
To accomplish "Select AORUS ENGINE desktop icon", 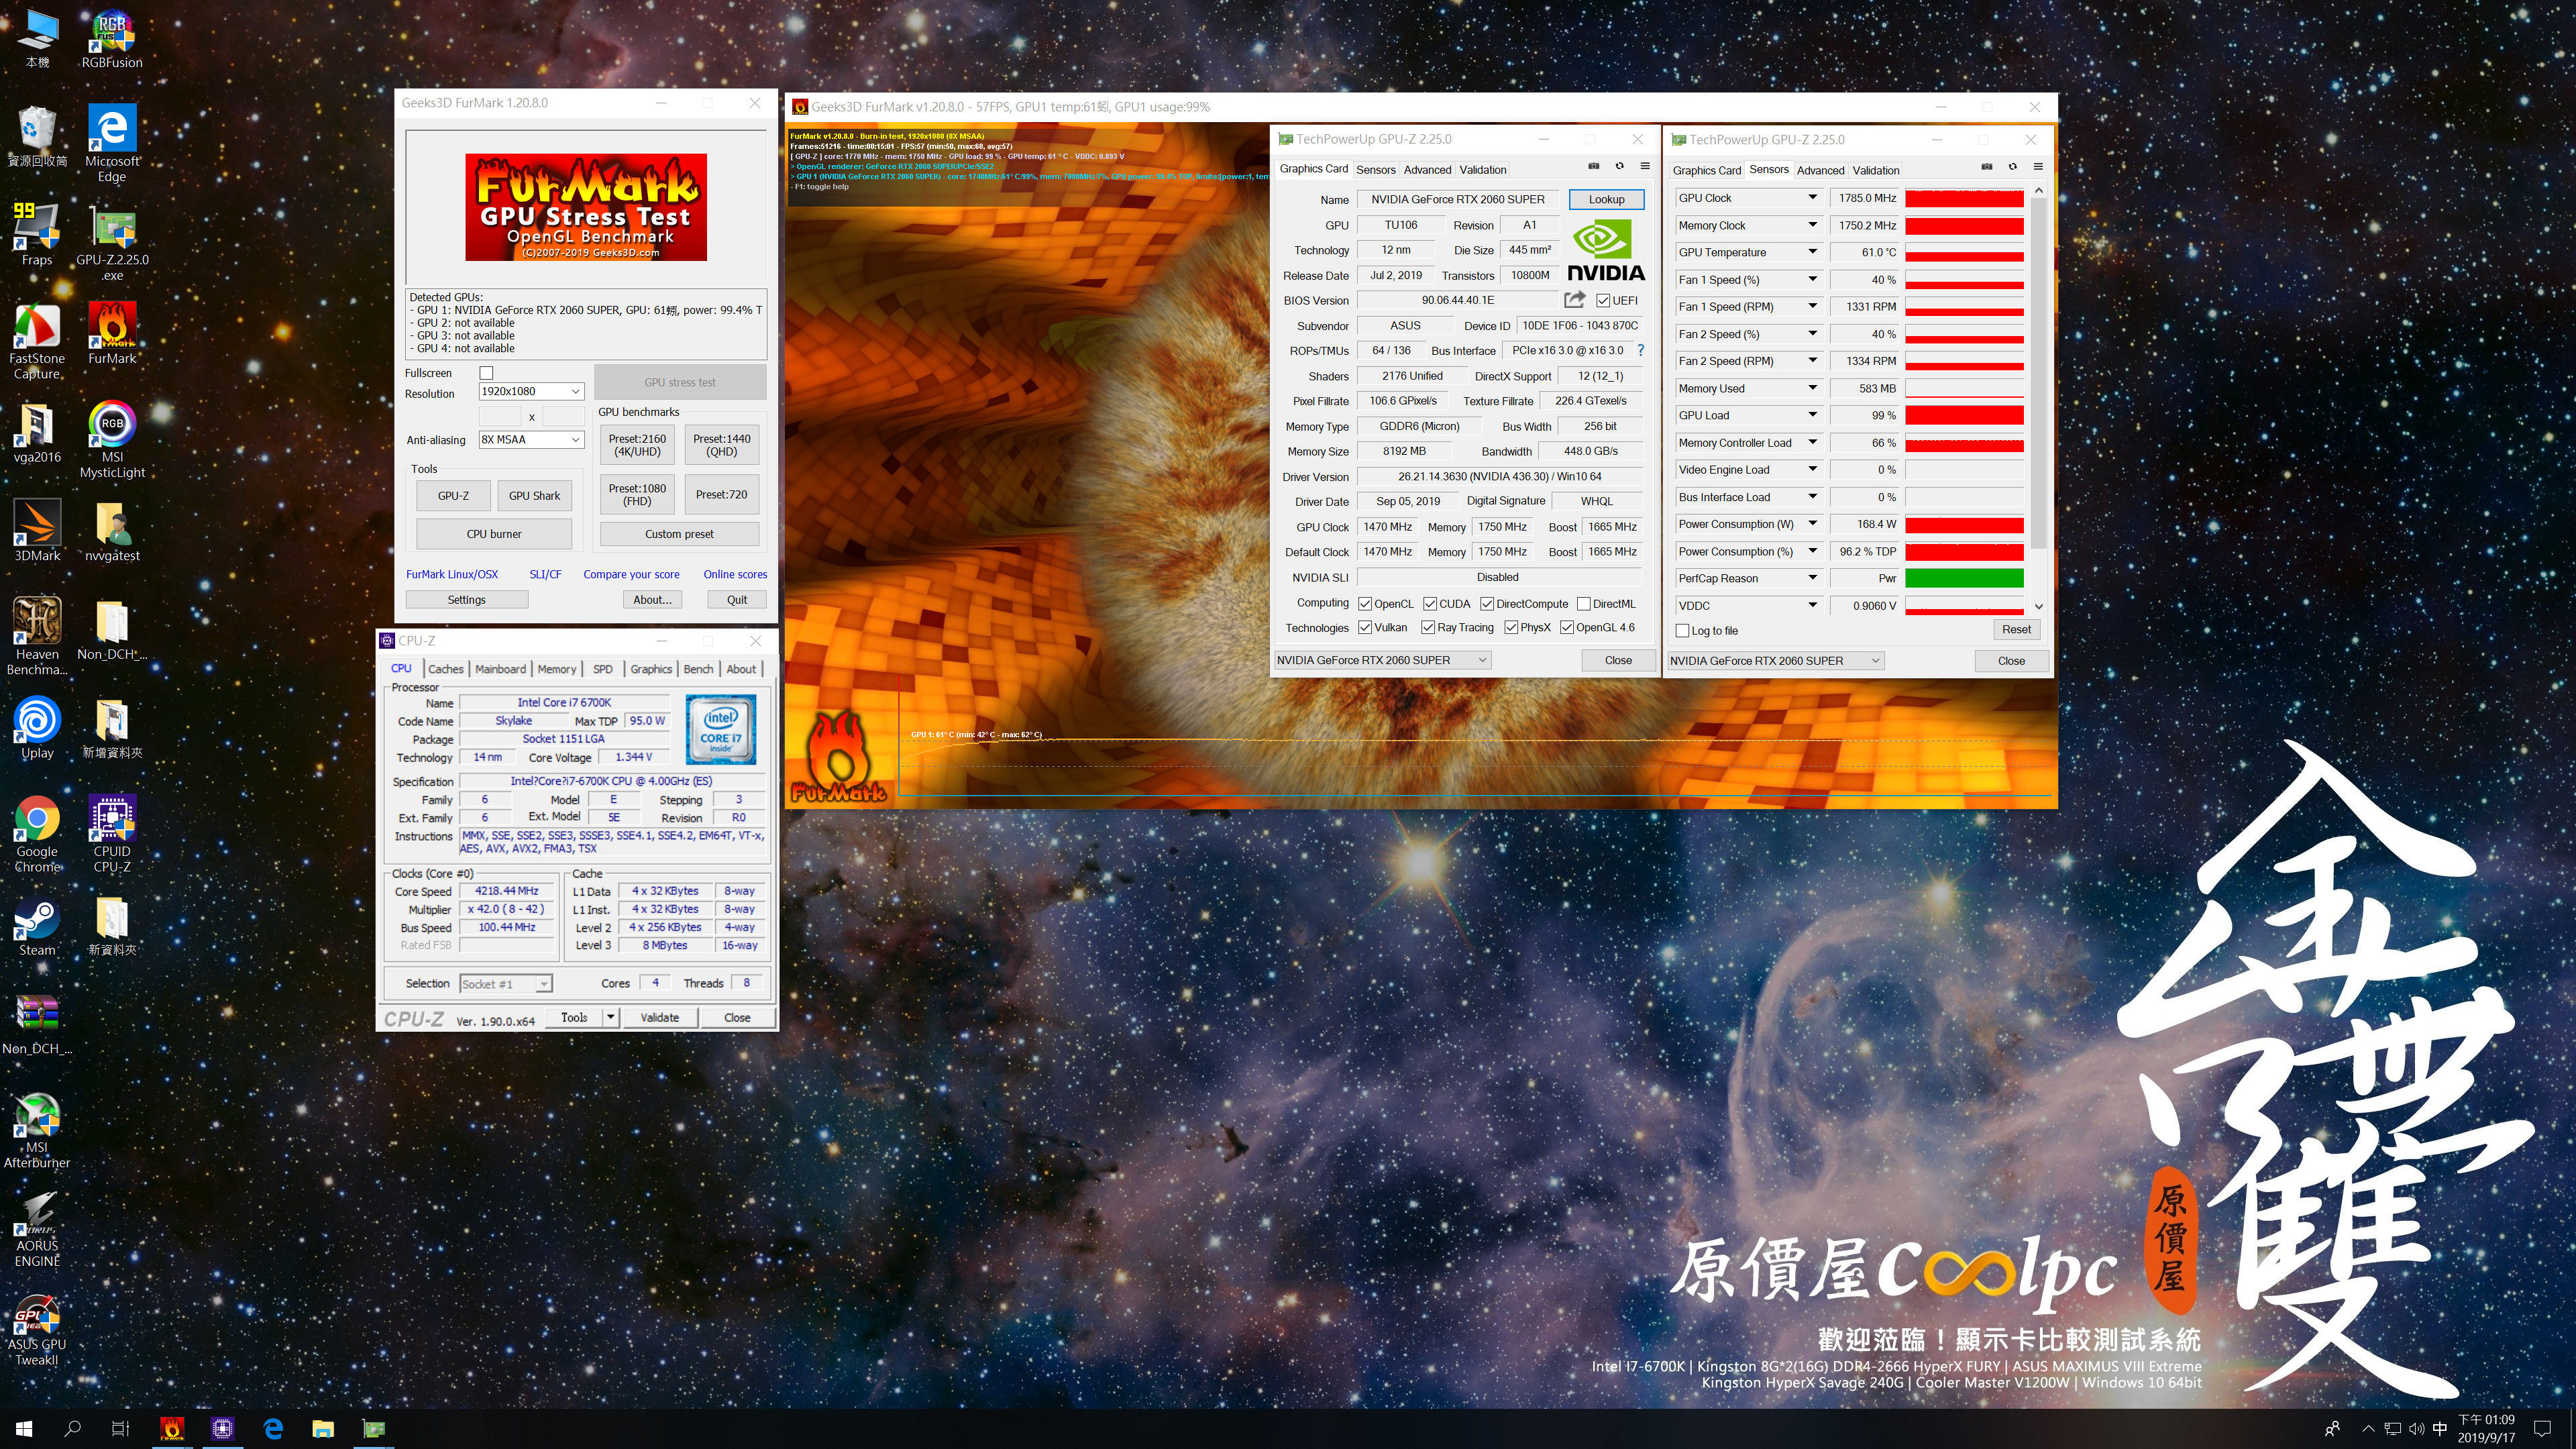I will click(x=37, y=1228).
